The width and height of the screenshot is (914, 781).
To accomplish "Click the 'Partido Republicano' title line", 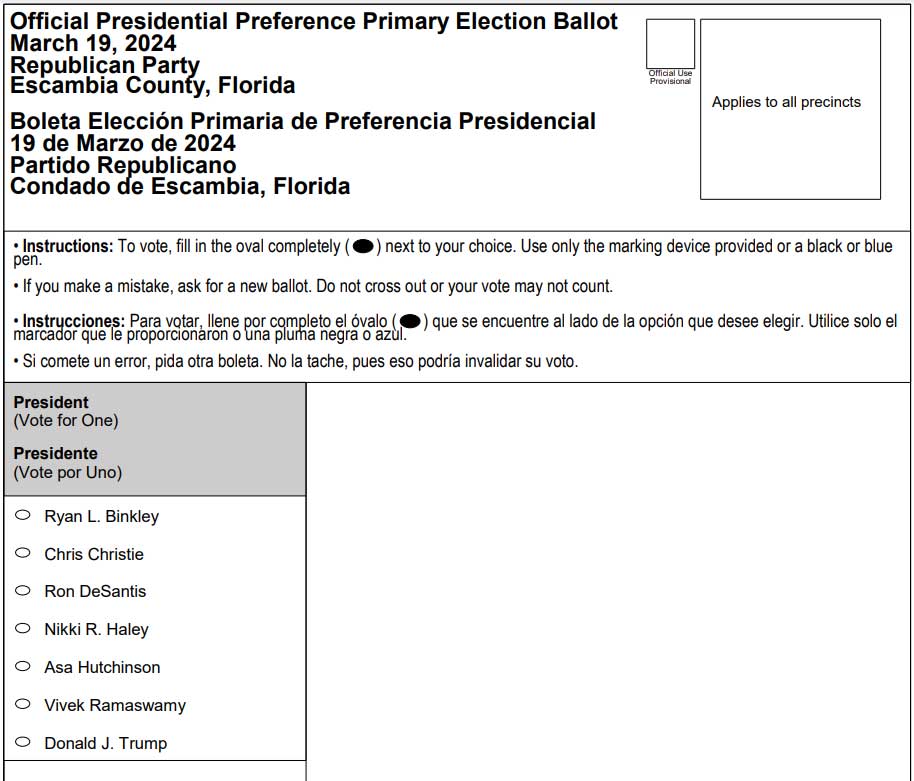I will 123,165.
